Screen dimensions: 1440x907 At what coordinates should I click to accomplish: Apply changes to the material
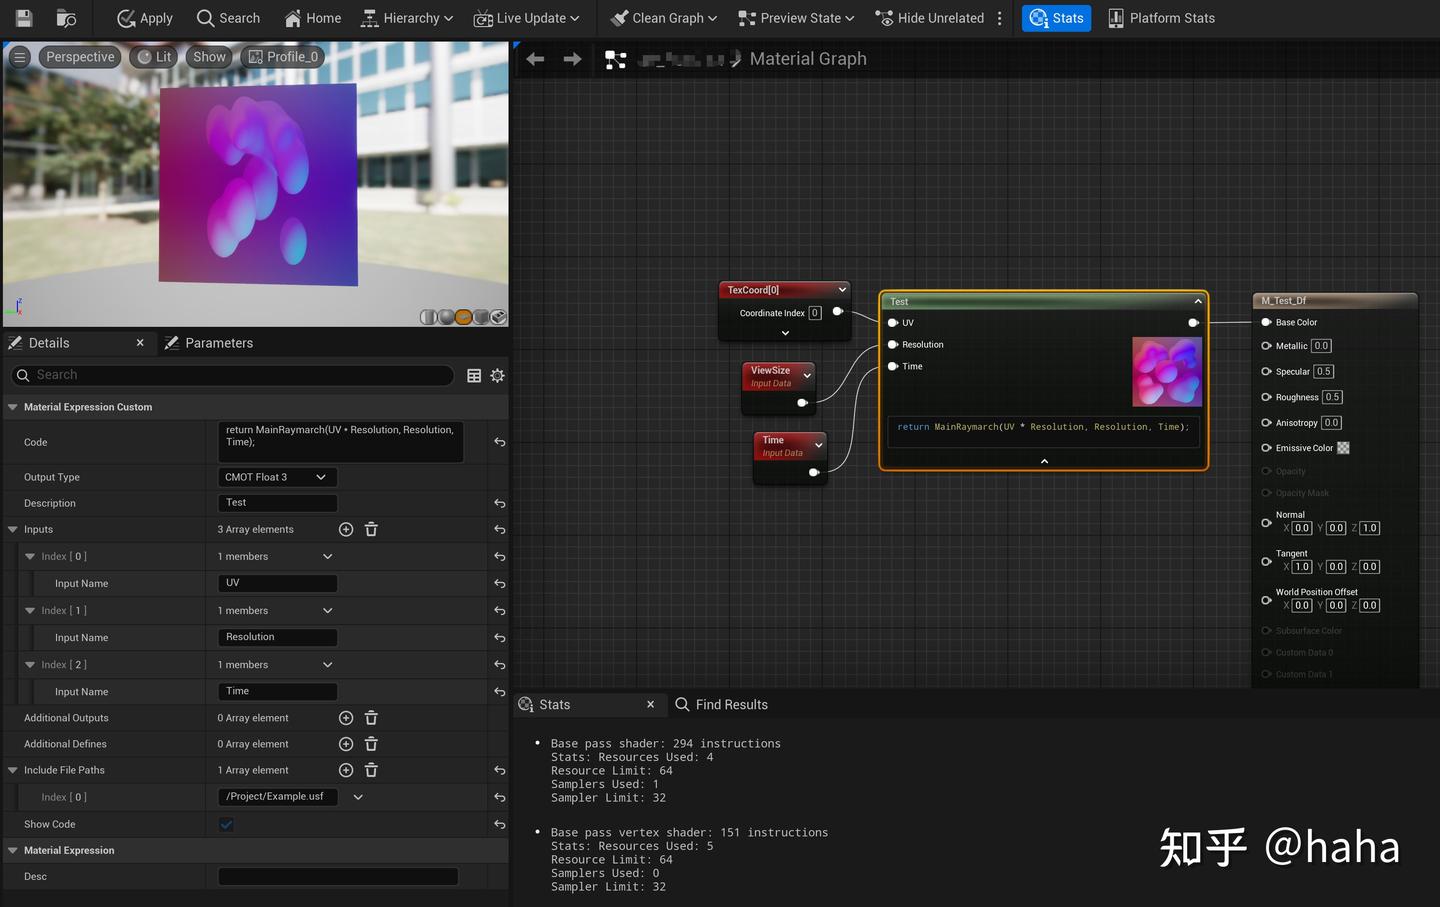143,17
